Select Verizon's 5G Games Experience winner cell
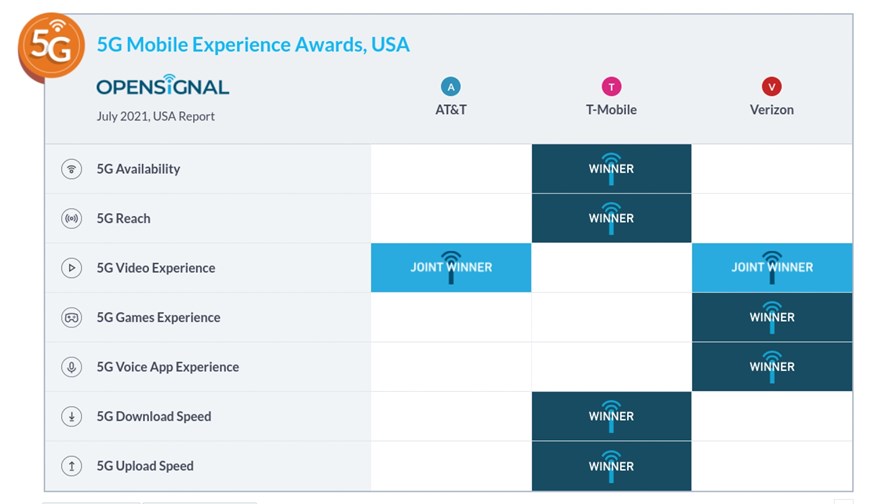 point(772,317)
